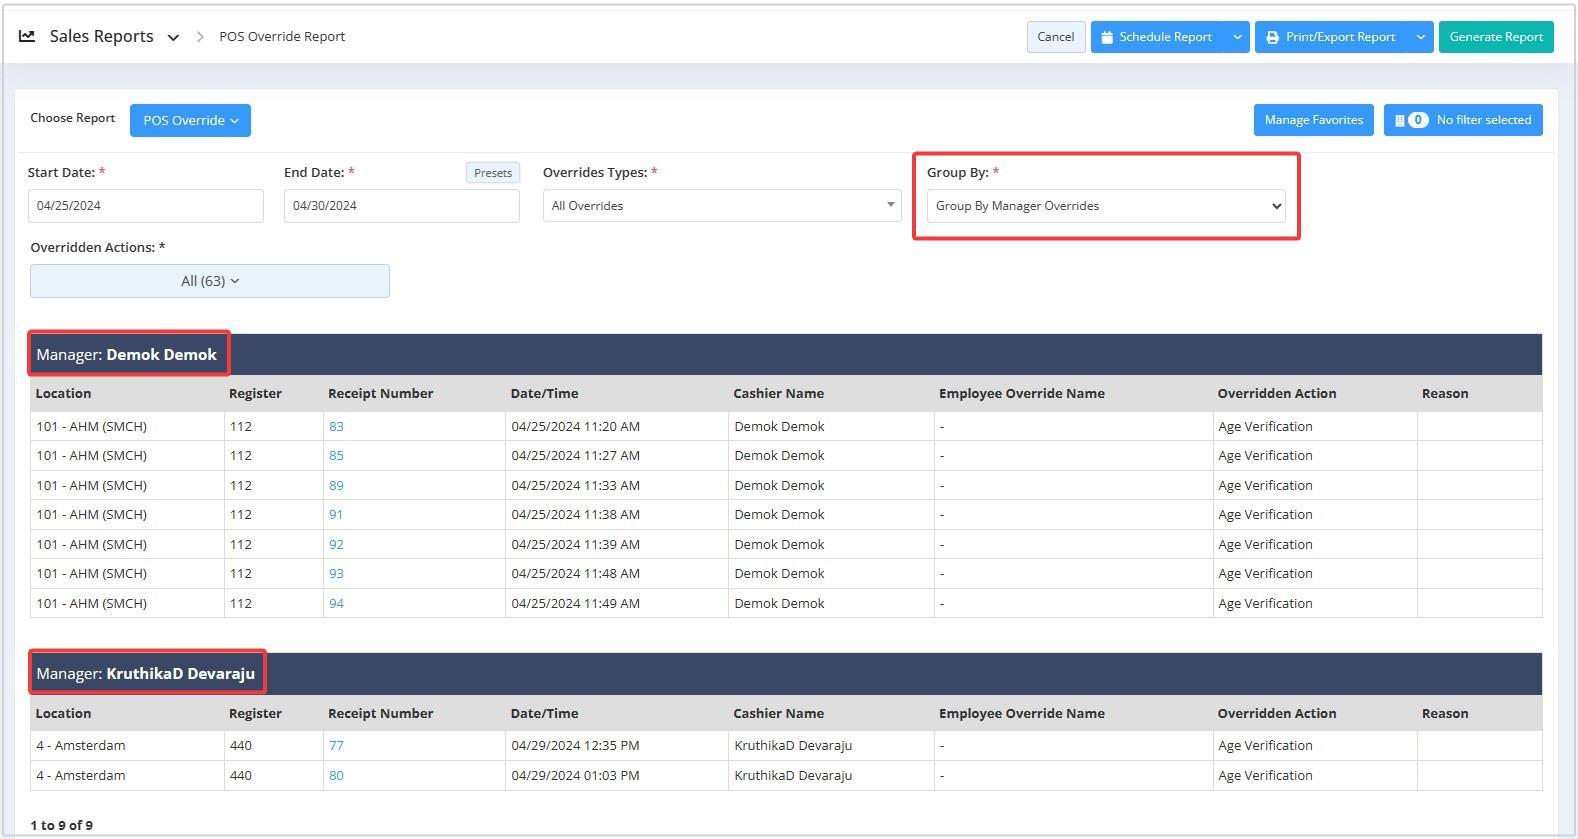Click the End Date input field
This screenshot has width=1578, height=839.
(x=402, y=206)
